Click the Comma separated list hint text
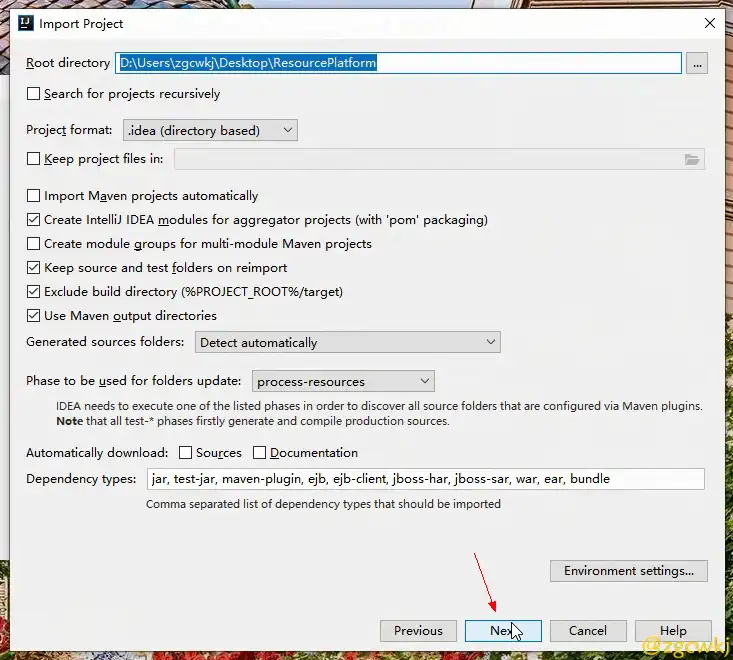 pyautogui.click(x=323, y=504)
